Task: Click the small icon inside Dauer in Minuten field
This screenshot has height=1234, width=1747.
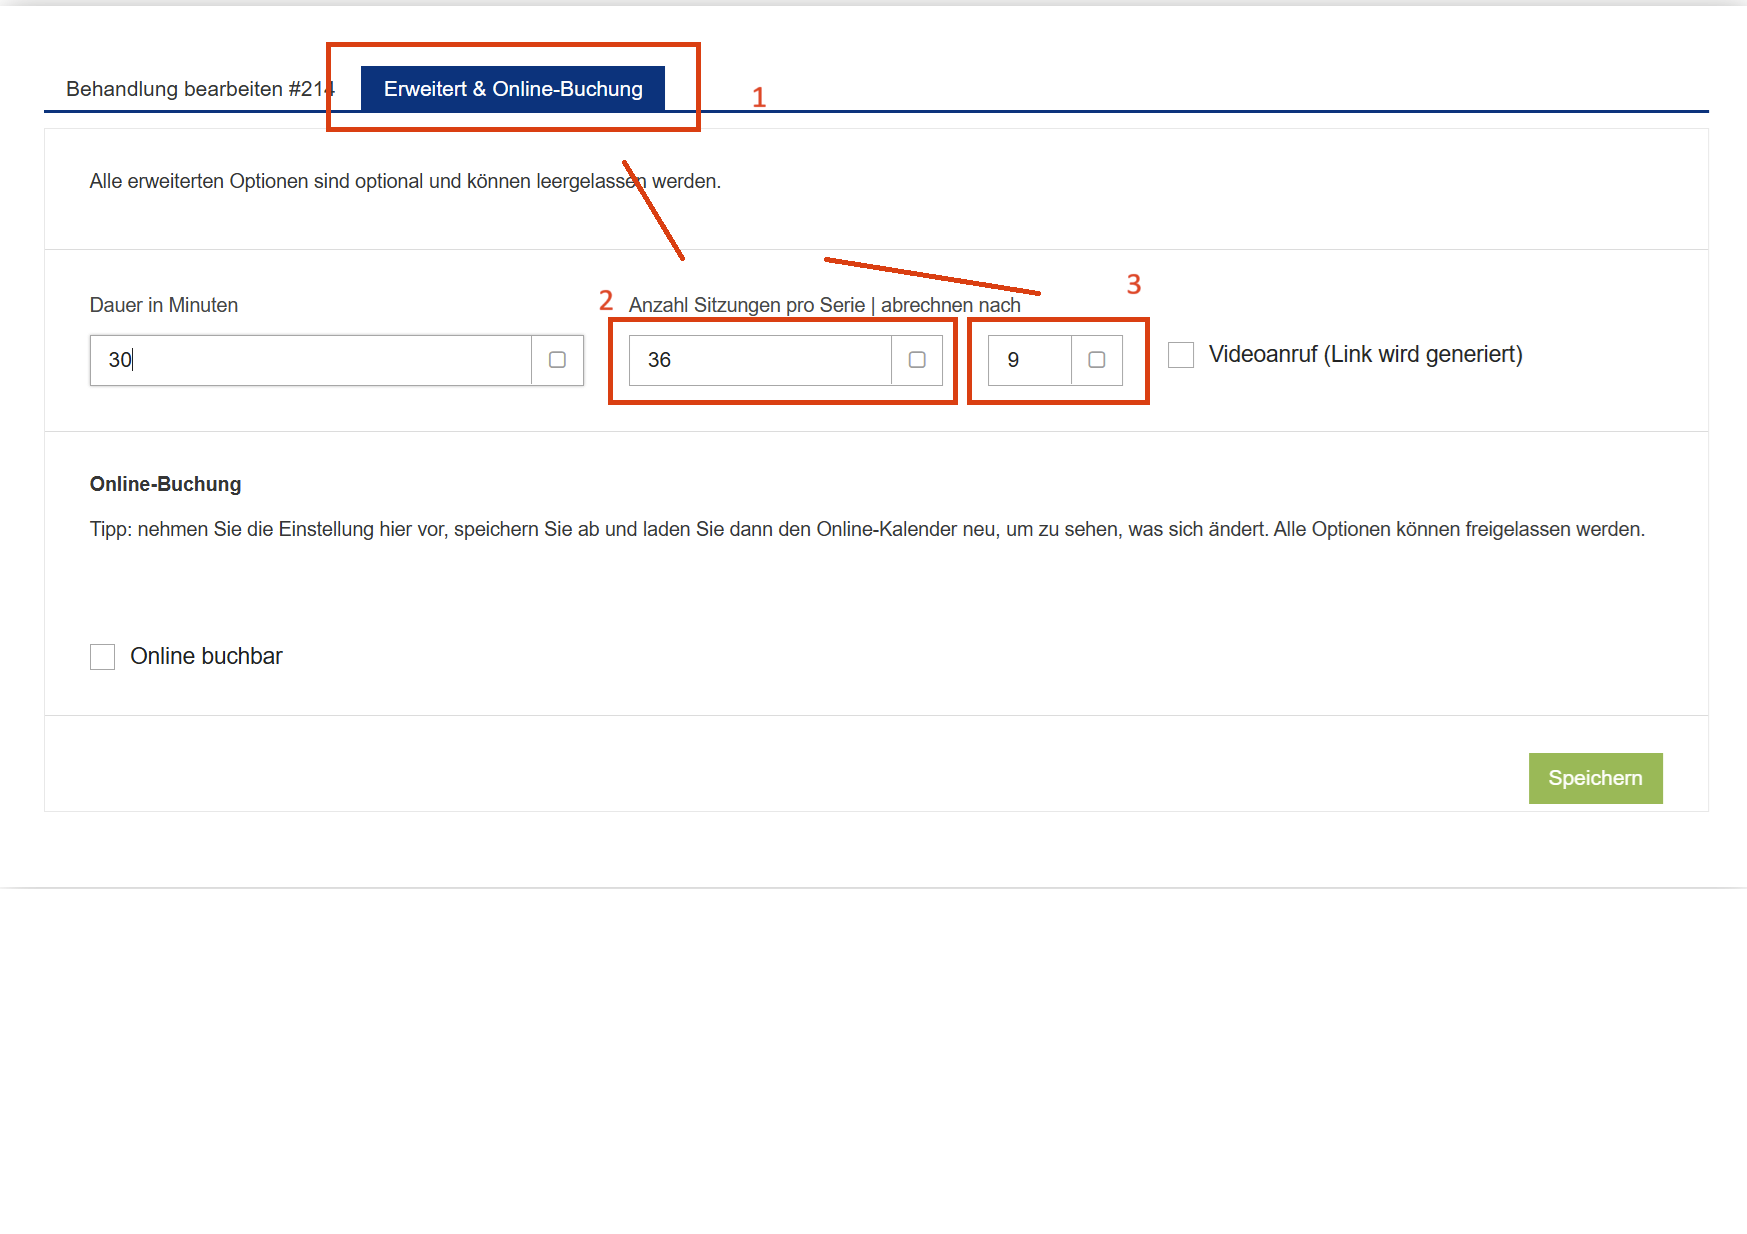Action: click(558, 360)
